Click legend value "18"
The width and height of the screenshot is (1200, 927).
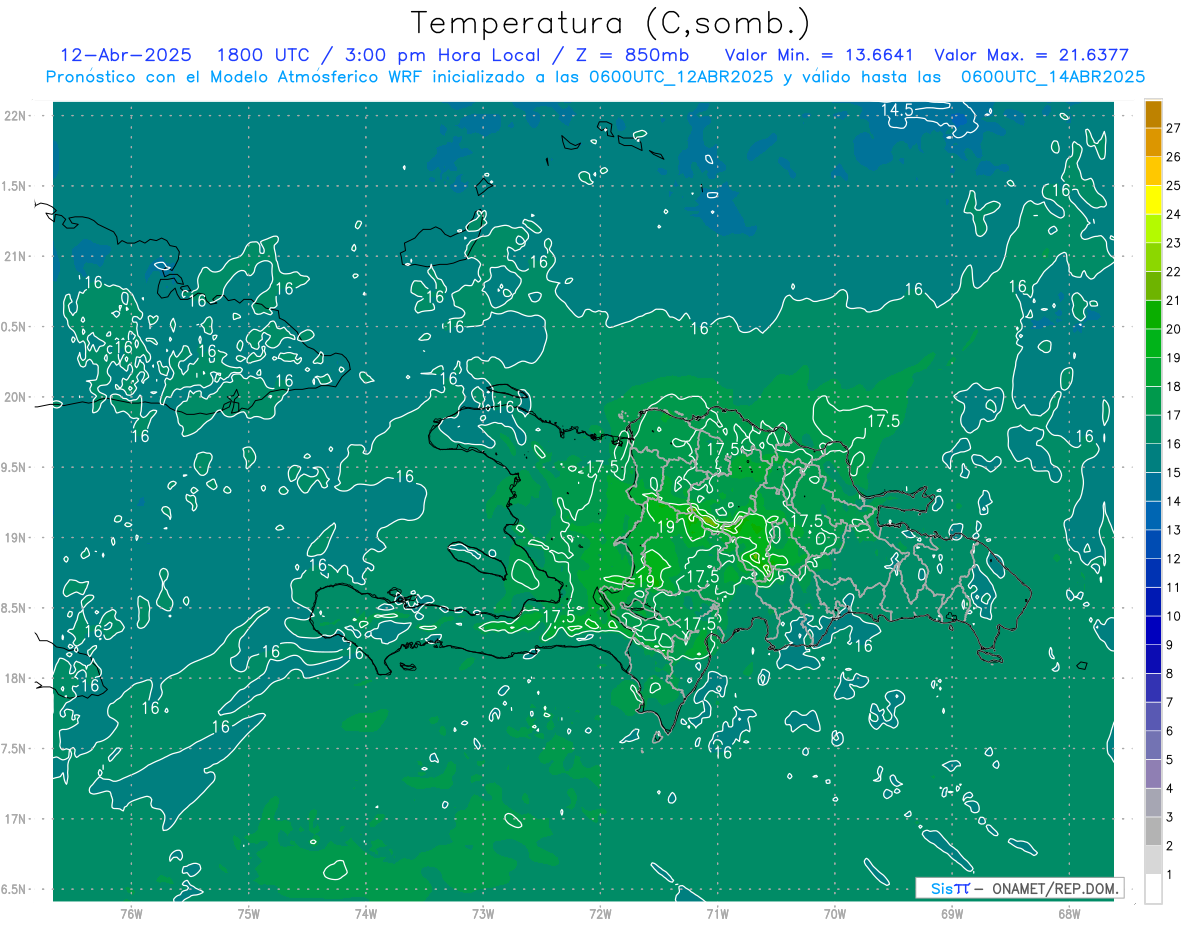[1174, 386]
